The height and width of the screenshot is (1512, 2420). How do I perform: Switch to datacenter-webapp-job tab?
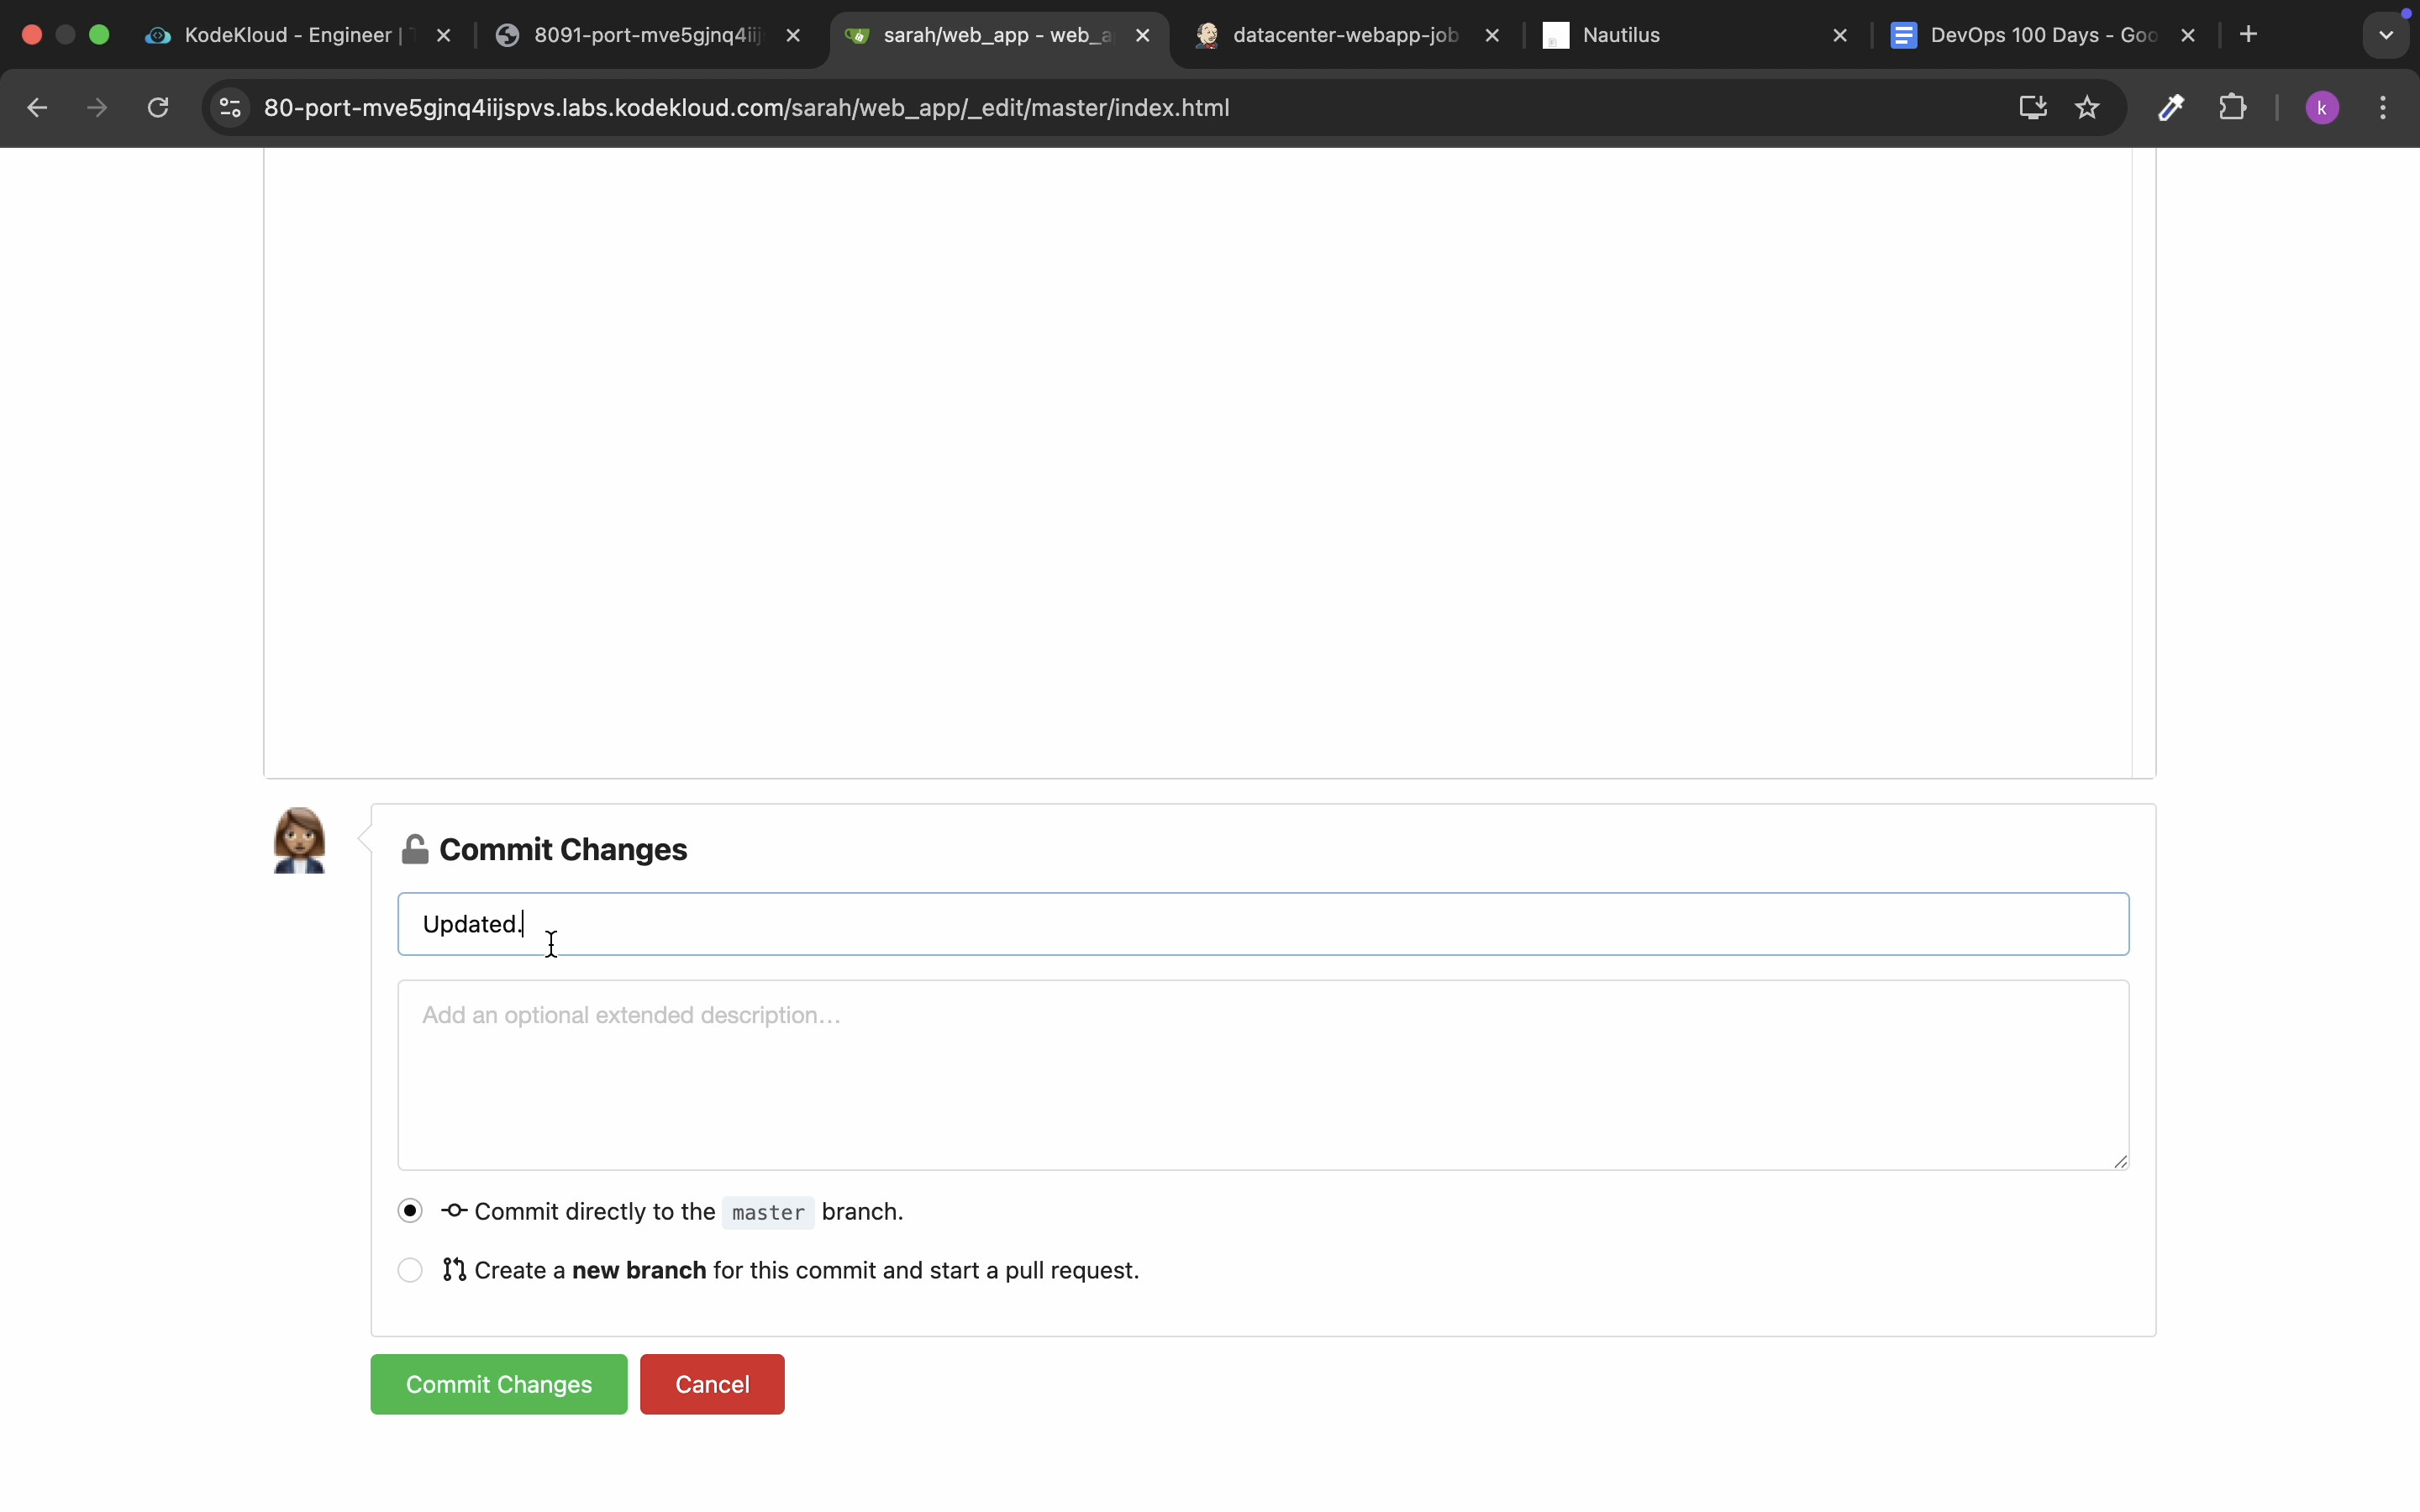1344,35
